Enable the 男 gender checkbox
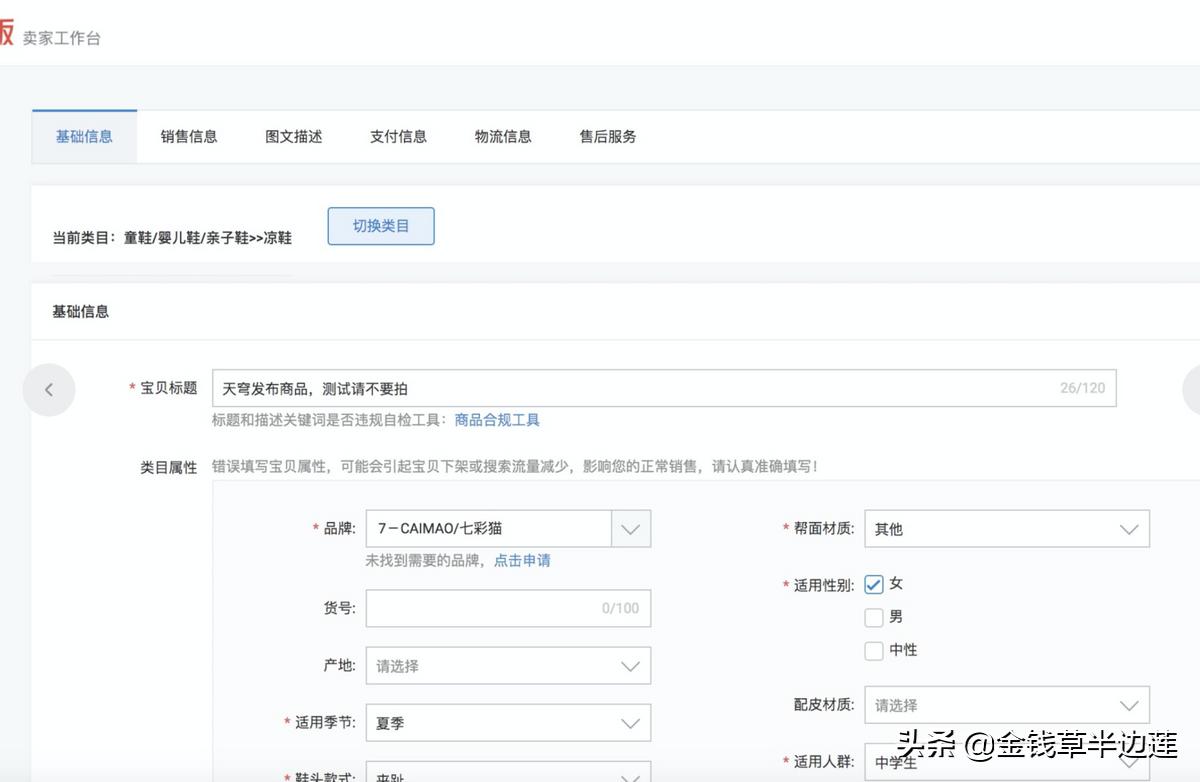Image resolution: width=1200 pixels, height=782 pixels. point(874,617)
